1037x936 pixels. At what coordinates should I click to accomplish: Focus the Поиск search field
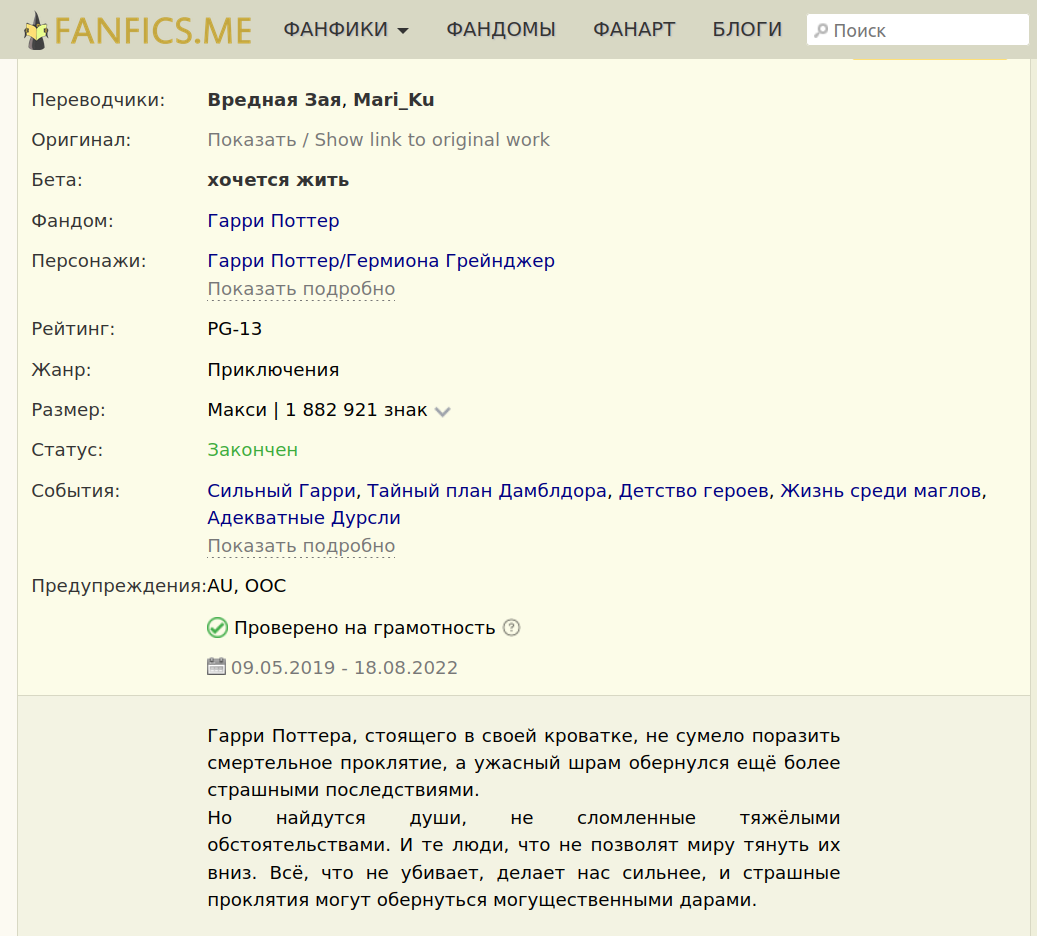pyautogui.click(x=917, y=30)
